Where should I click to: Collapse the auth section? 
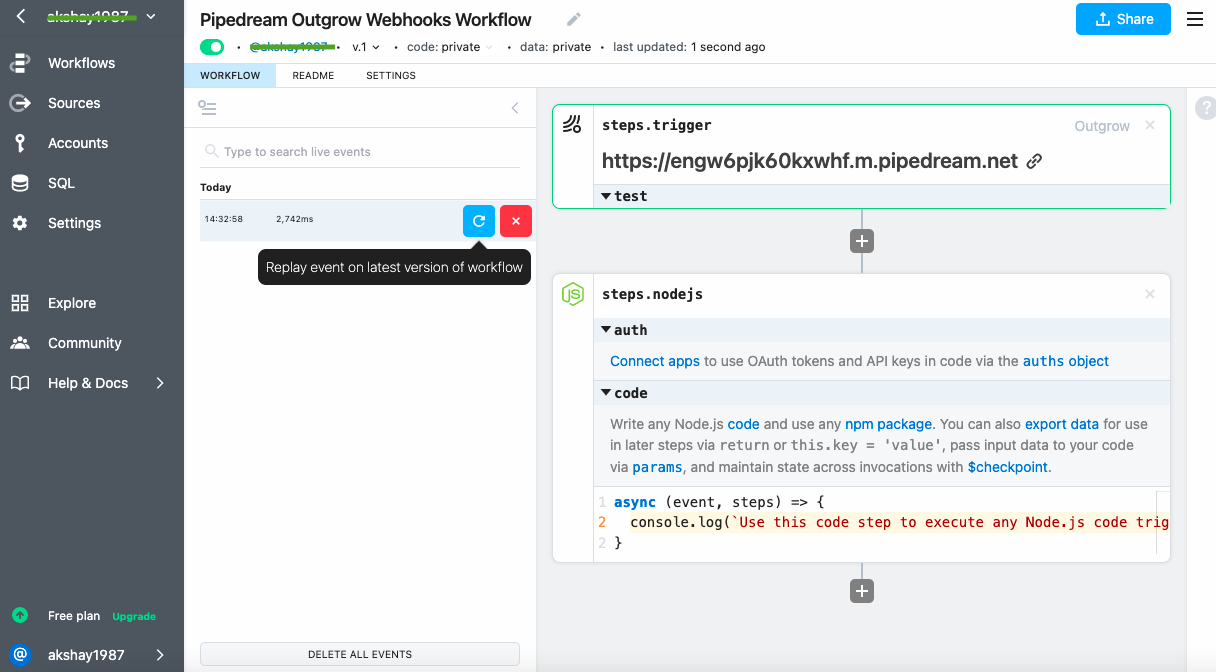point(606,330)
